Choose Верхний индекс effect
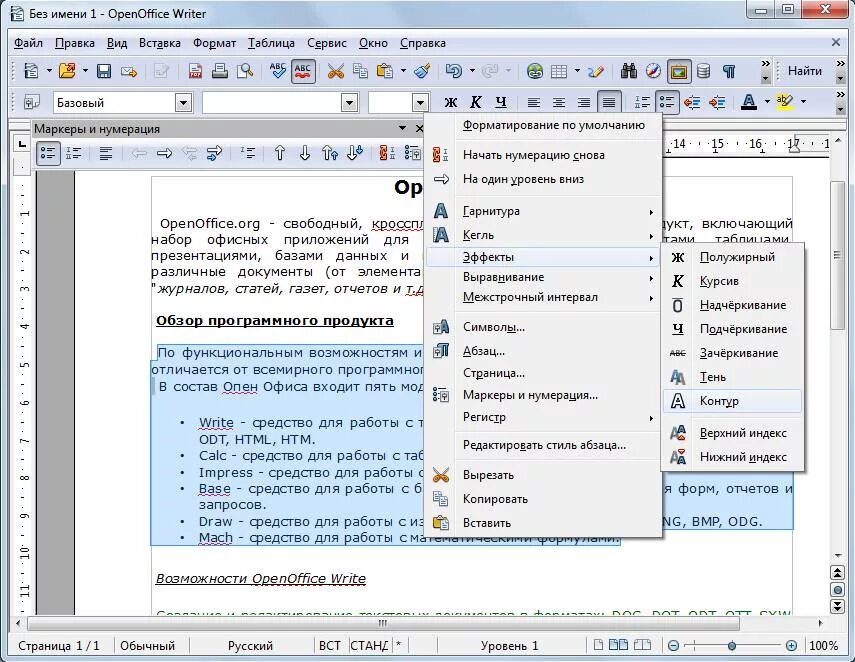The image size is (855, 662). (732, 434)
